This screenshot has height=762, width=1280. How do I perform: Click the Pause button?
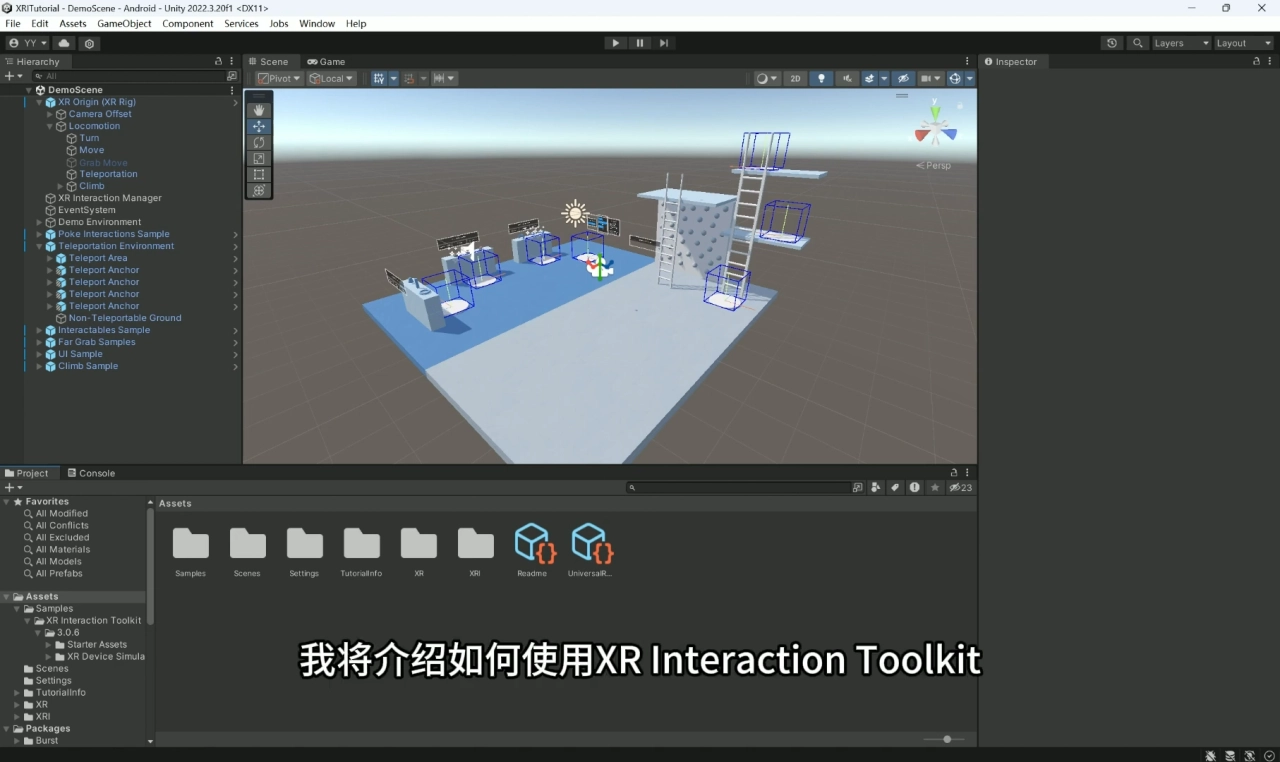[x=640, y=43]
